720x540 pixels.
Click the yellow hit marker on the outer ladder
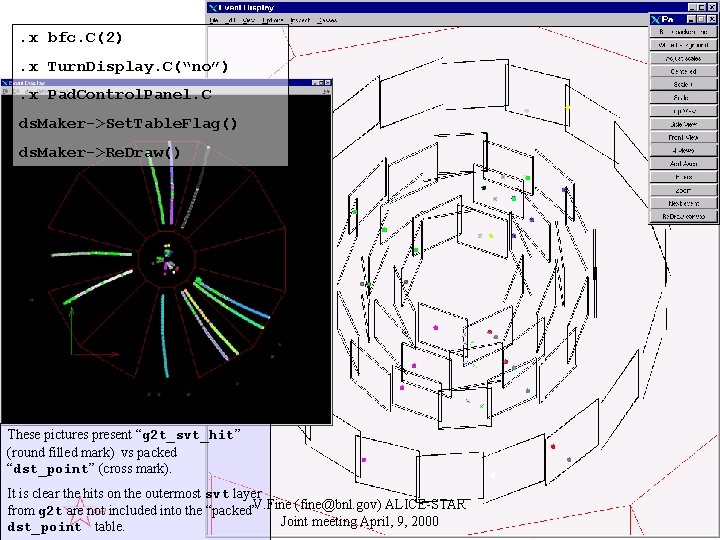[568, 108]
